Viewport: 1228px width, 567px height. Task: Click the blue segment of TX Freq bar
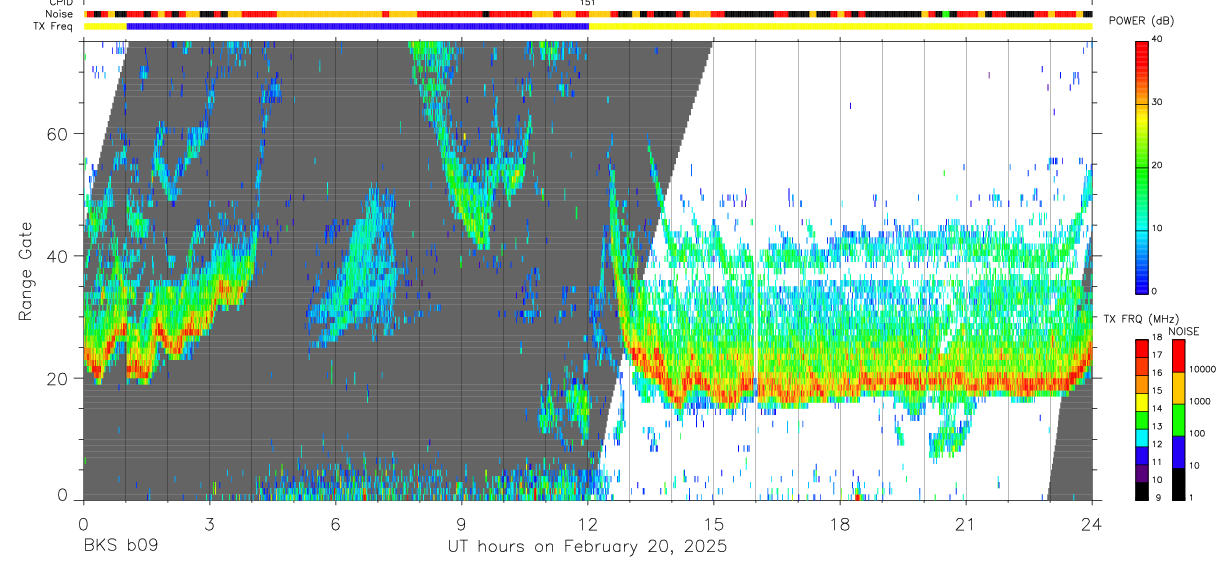(358, 26)
